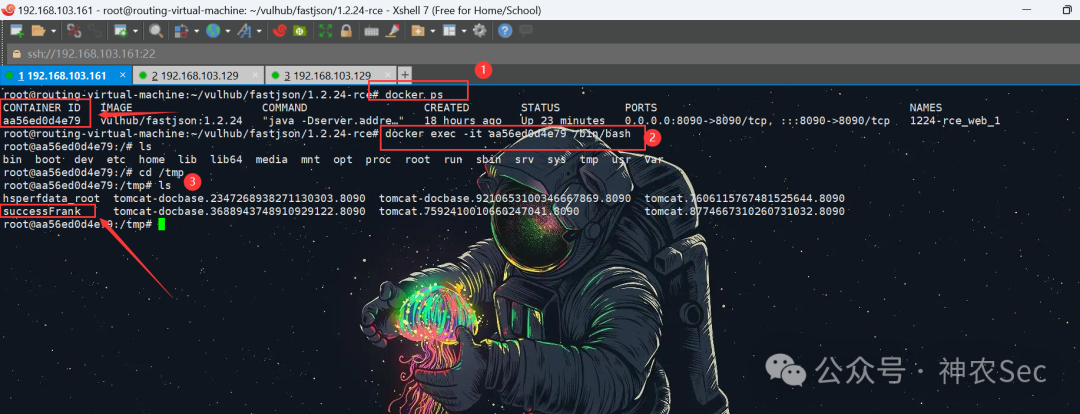The width and height of the screenshot is (1080, 414).
Task: Close tab 2 192.168.103.129
Action: [x=256, y=75]
